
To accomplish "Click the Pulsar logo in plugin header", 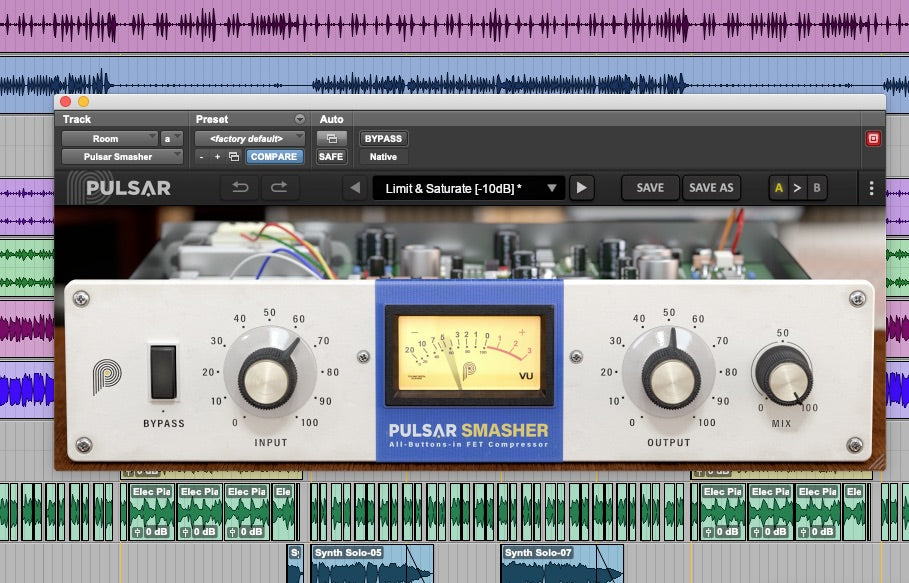I will [x=119, y=188].
